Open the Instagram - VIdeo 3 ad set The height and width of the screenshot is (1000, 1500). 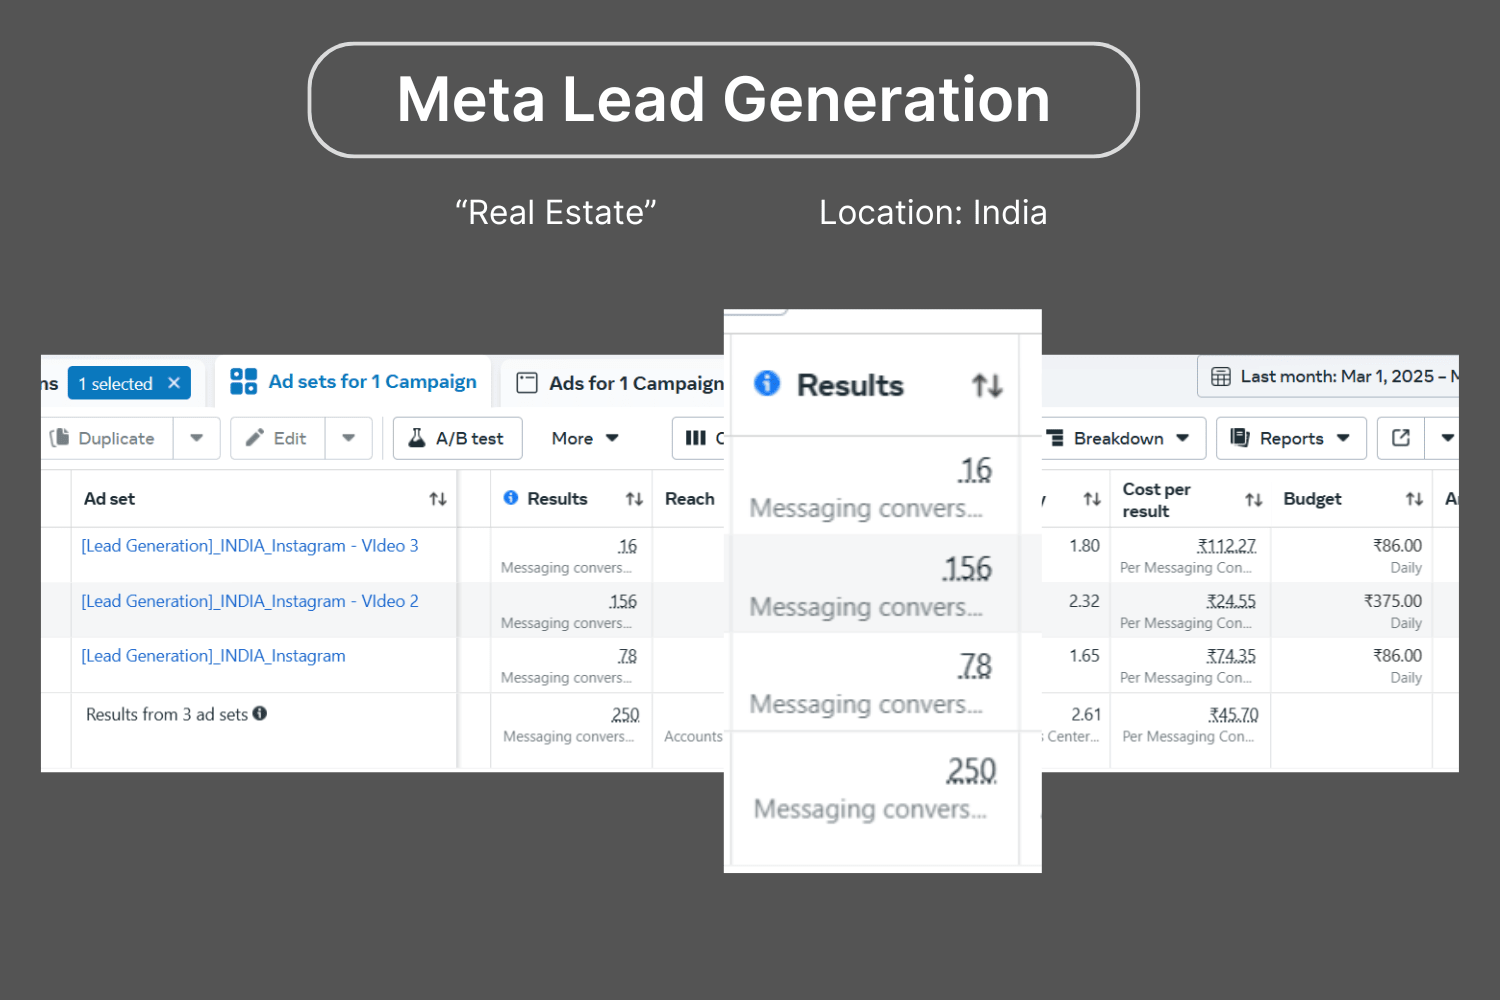pos(250,546)
